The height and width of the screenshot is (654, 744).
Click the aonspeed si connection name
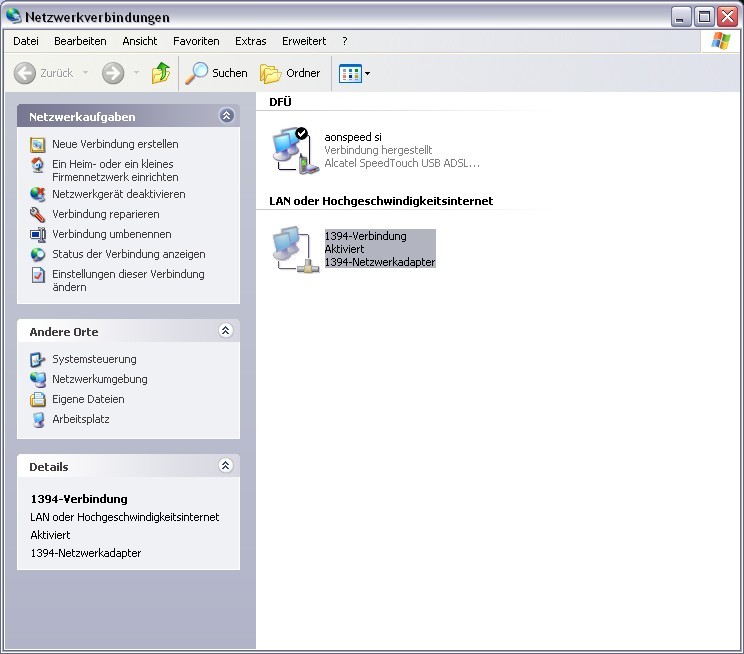(353, 137)
